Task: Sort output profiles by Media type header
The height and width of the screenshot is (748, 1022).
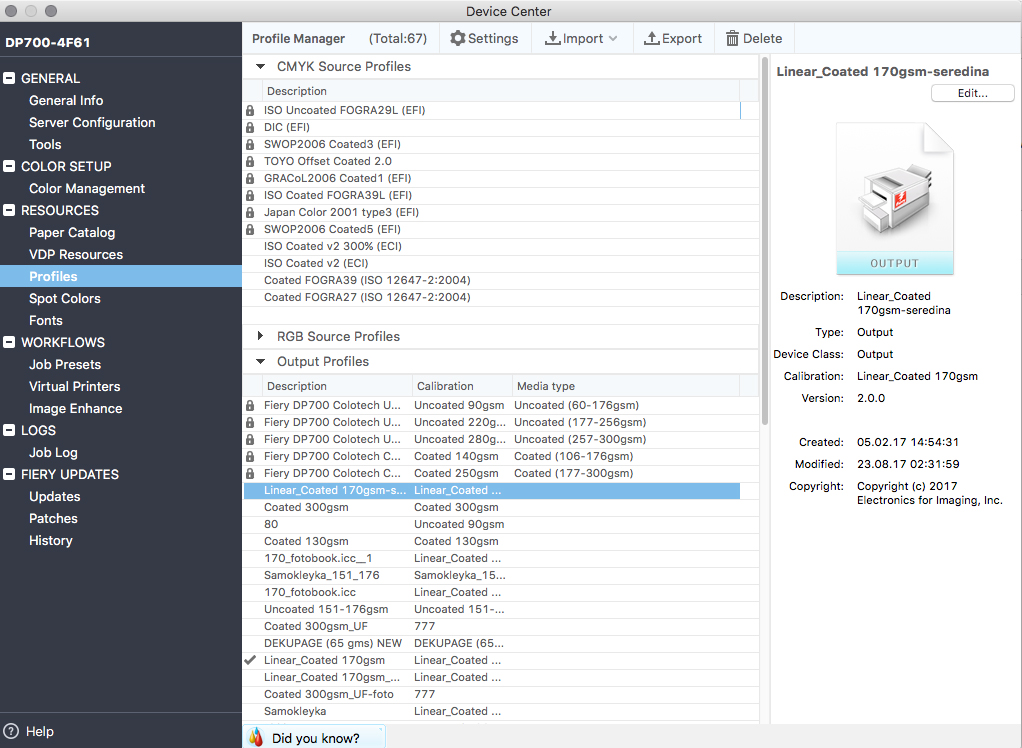Action: click(626, 386)
